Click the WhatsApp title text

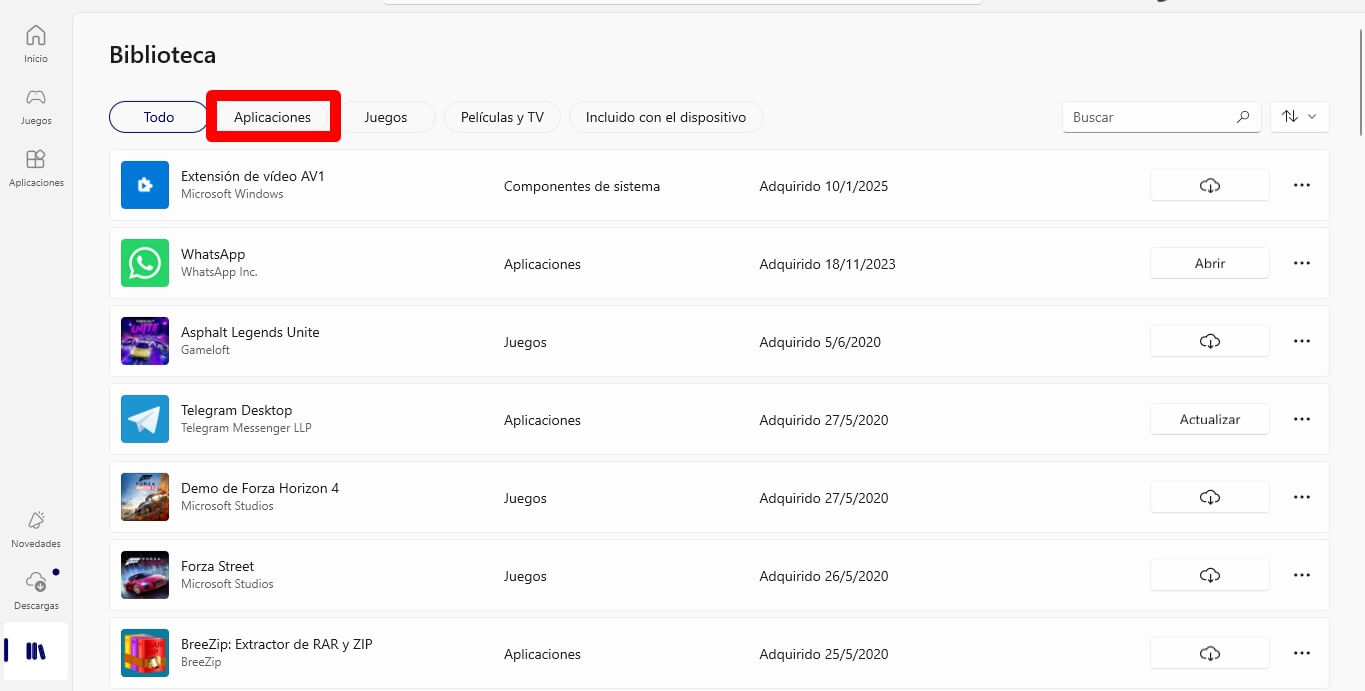pos(213,254)
